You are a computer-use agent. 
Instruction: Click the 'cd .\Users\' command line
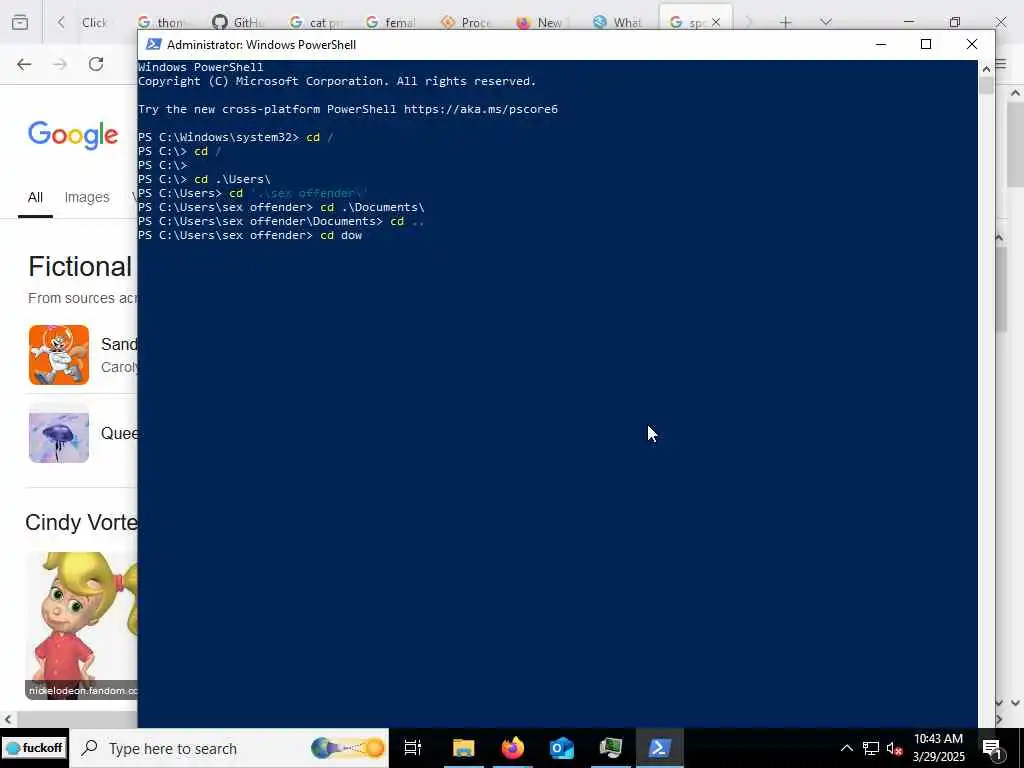click(x=232, y=179)
